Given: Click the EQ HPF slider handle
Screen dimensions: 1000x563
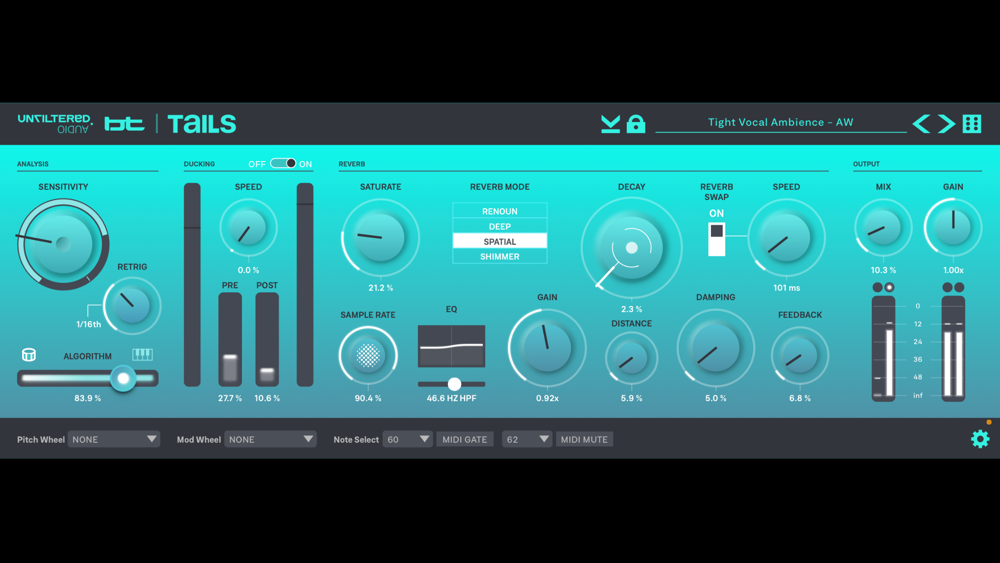Looking at the screenshot, I should [454, 384].
